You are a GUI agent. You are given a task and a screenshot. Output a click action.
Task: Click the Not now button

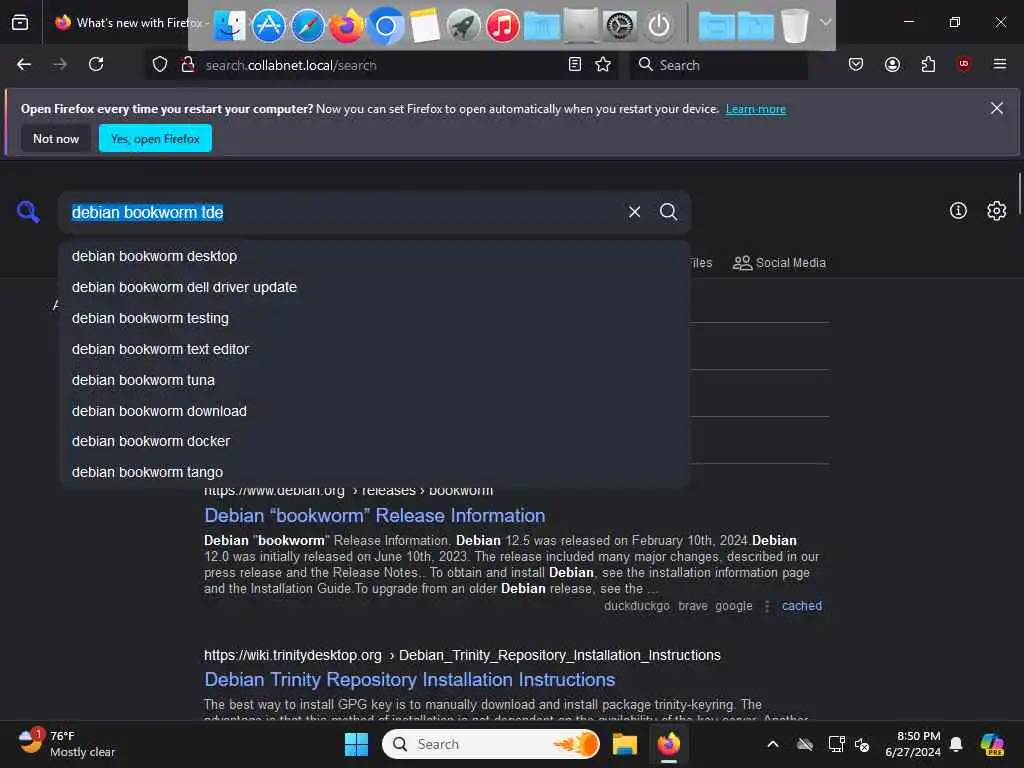click(x=56, y=138)
